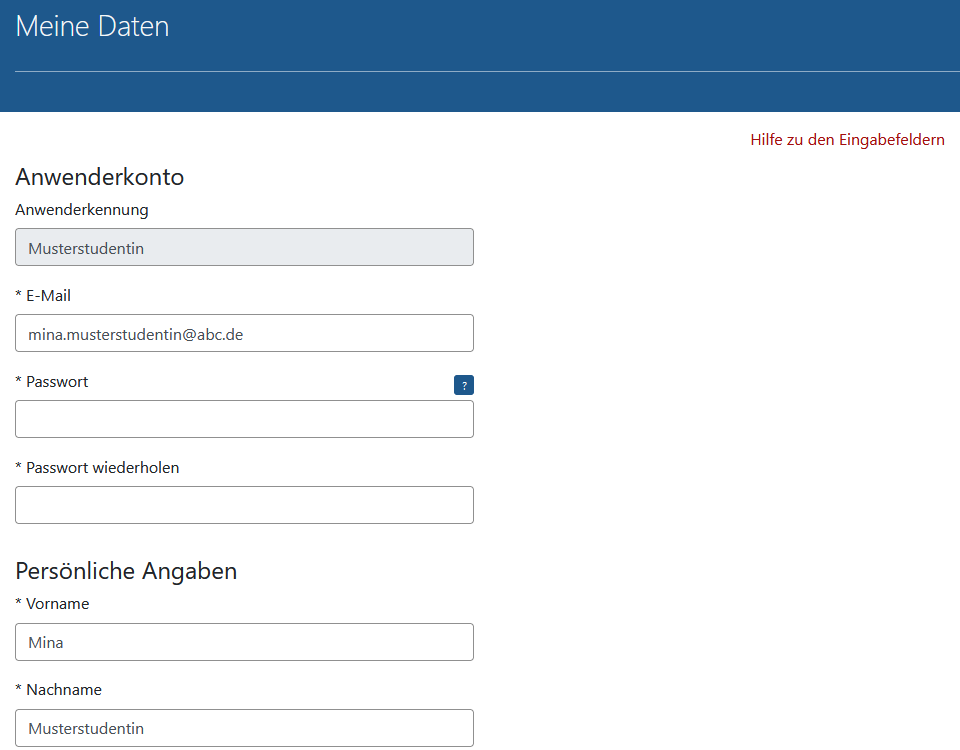Click into the empty Passwort field
This screenshot has height=750, width=960.
tap(244, 419)
